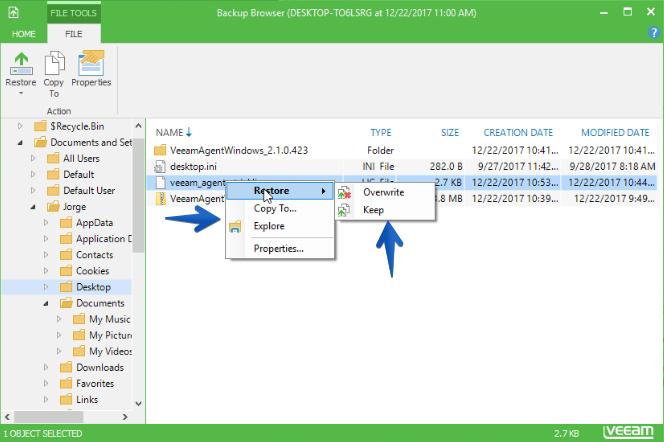Expand the Downloads tree node
Screen dimensions: 664x442
click(46, 367)
